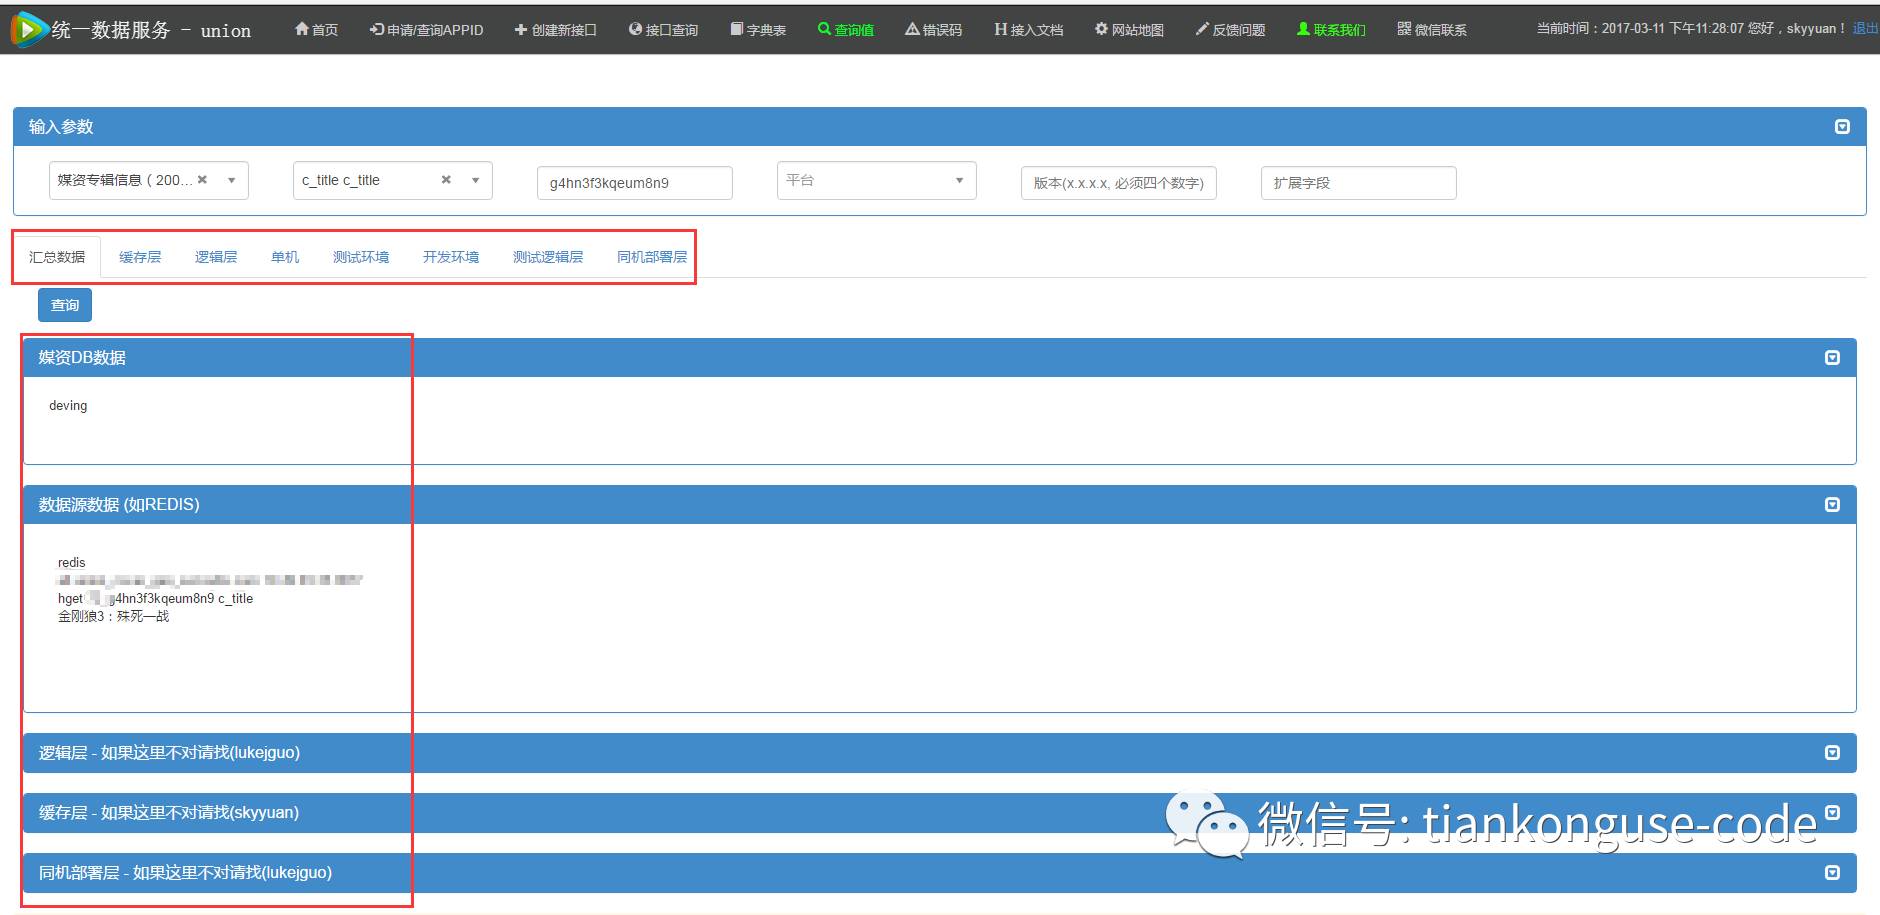Click the 退出 logout link
The height and width of the screenshot is (915, 1880).
(1865, 28)
